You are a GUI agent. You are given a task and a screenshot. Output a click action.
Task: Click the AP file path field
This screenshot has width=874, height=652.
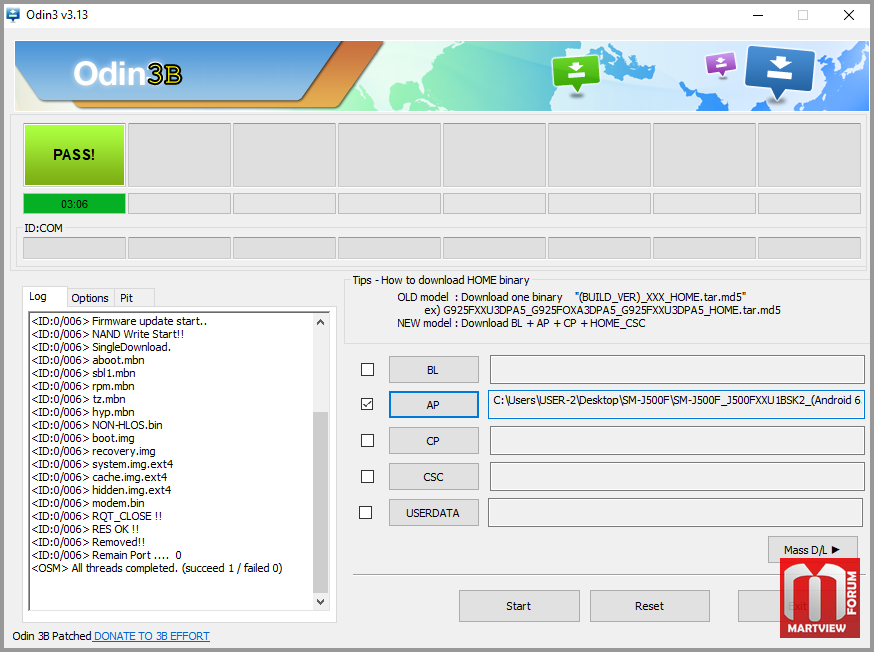click(x=676, y=405)
